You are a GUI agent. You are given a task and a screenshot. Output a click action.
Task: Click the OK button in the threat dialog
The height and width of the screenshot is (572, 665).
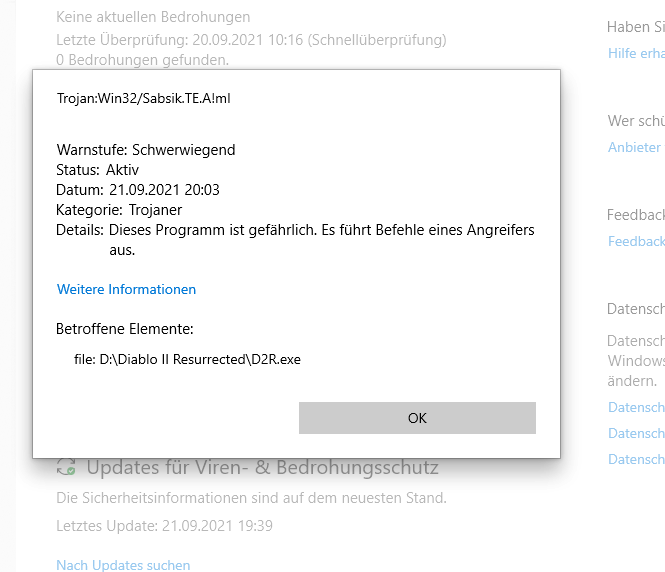tap(417, 418)
